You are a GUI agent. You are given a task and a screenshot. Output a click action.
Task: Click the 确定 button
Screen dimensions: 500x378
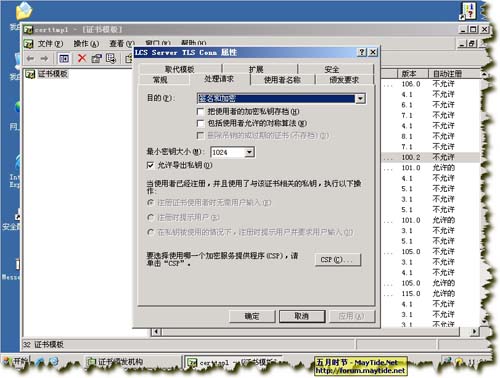(252, 316)
